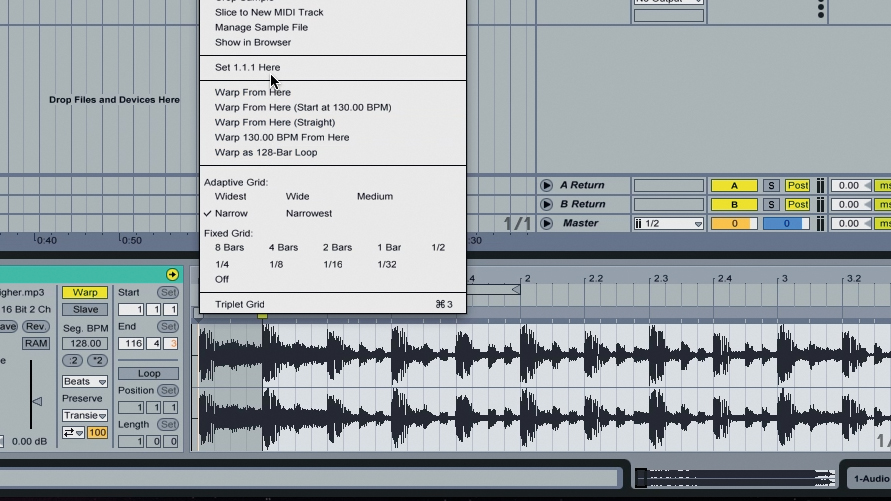The height and width of the screenshot is (501, 891).
Task: Toggle the Slave tempo switch
Action: [x=85, y=310]
